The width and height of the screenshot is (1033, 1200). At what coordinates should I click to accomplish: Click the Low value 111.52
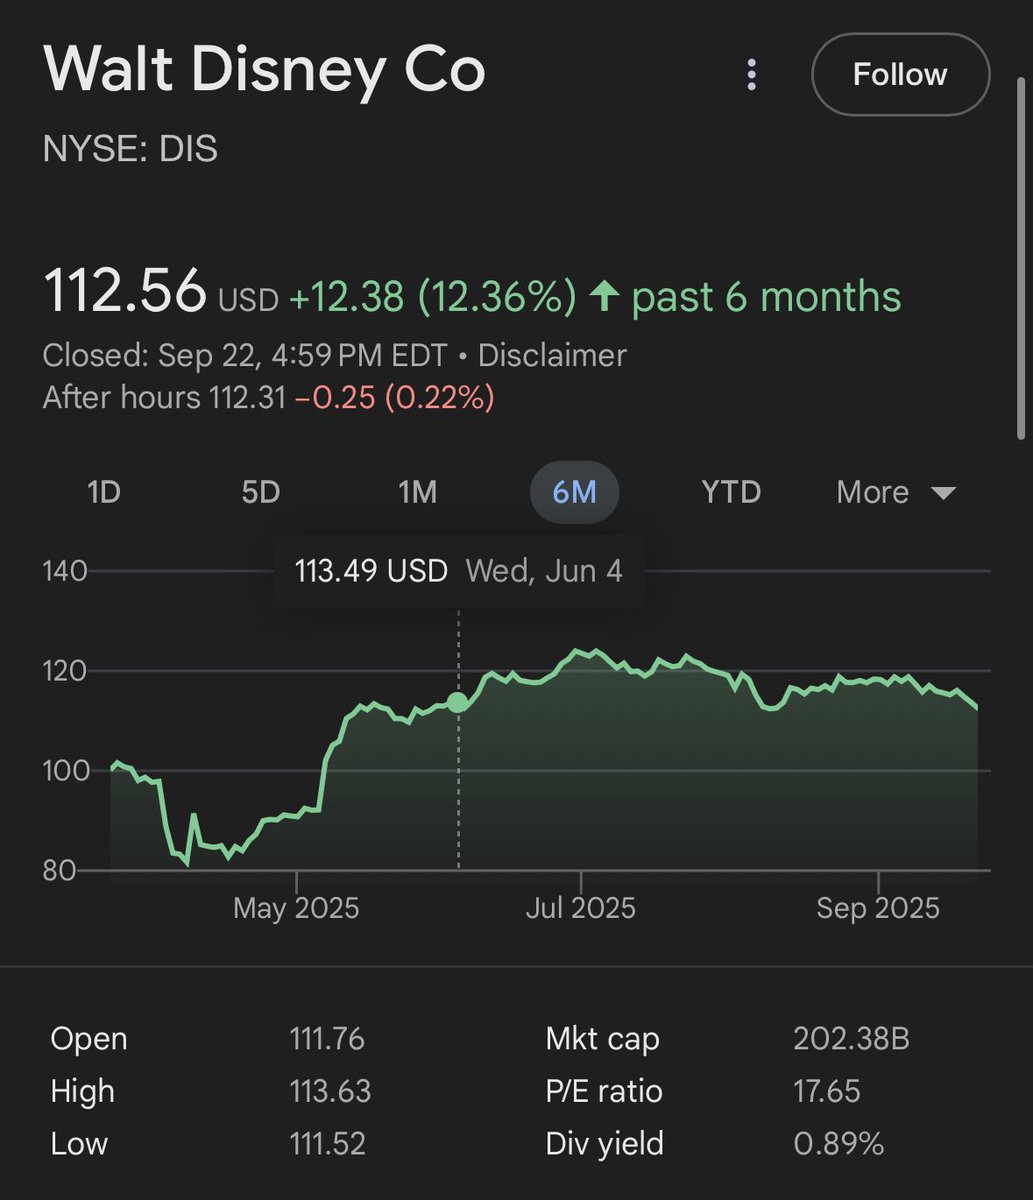327,1144
